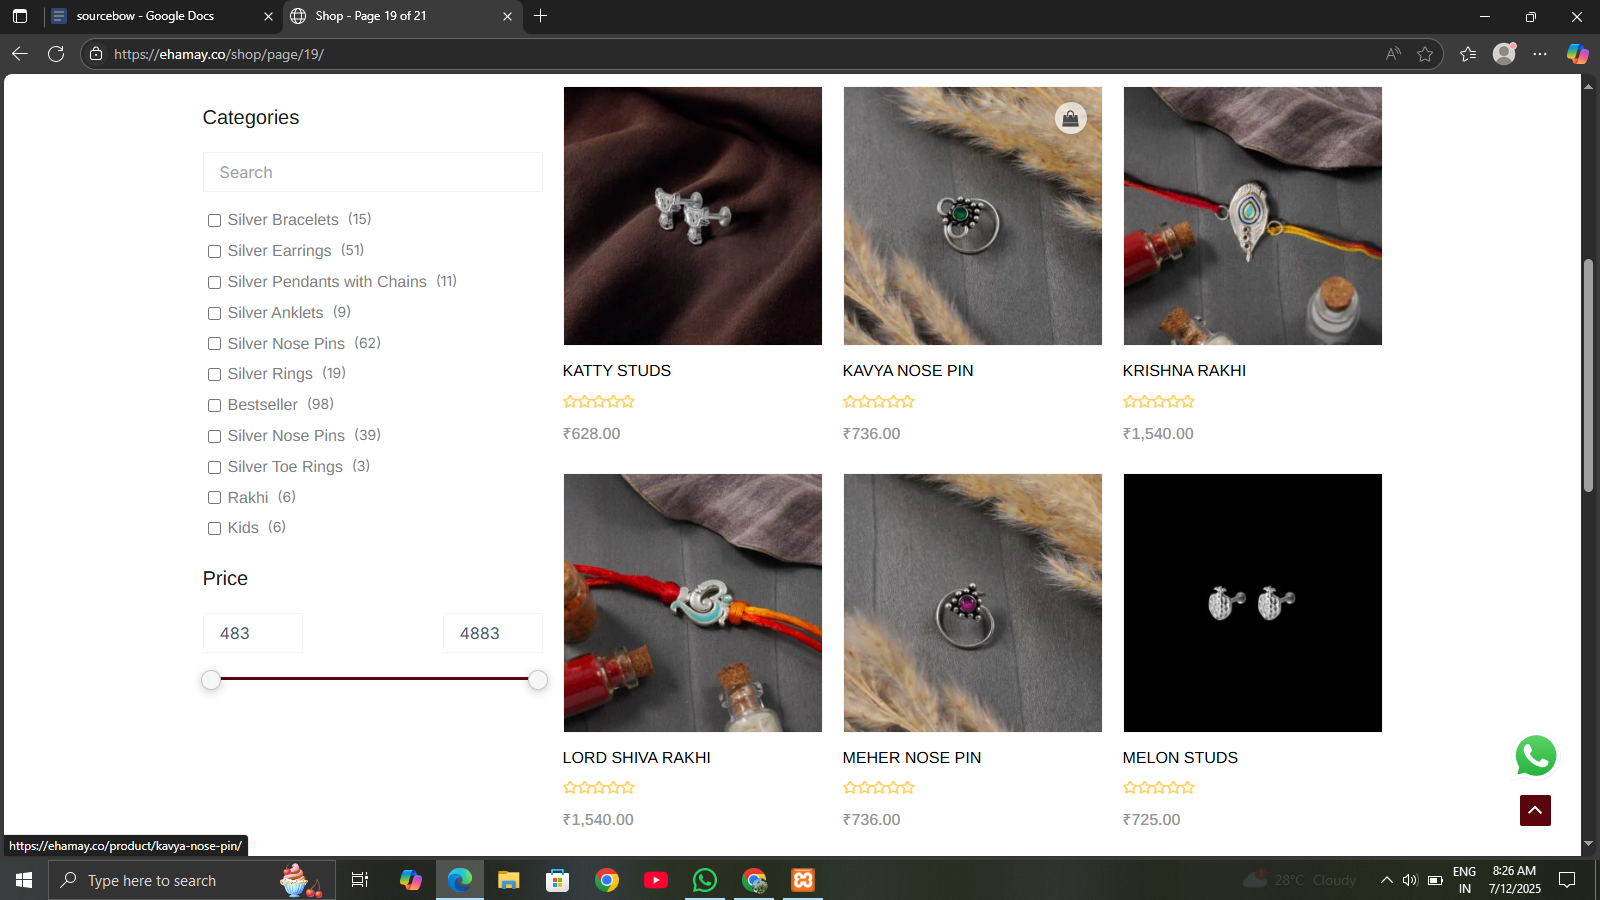Click the Katty Studs product image

(693, 216)
